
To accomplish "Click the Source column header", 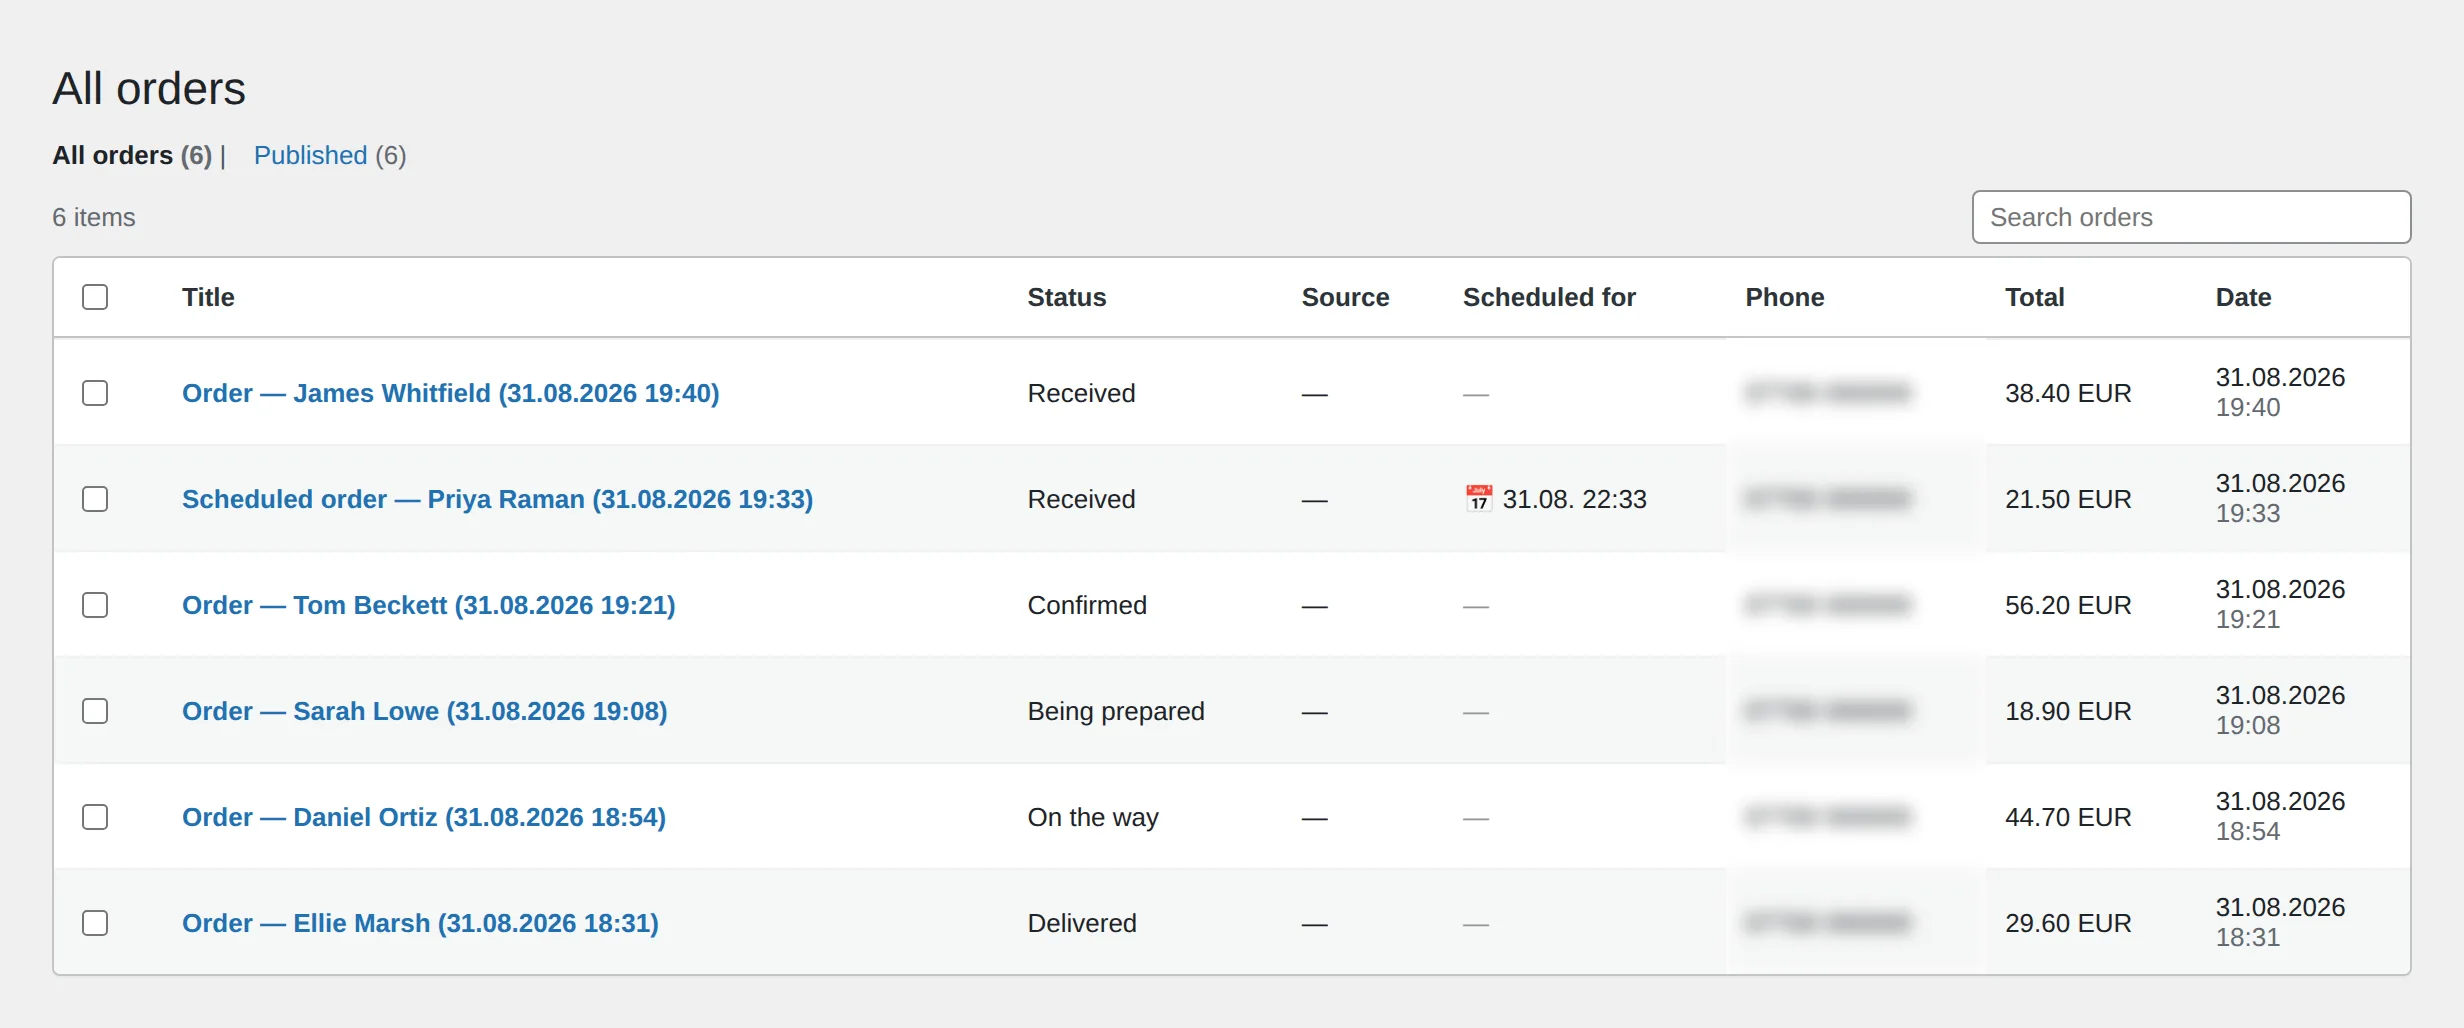I will (1345, 297).
